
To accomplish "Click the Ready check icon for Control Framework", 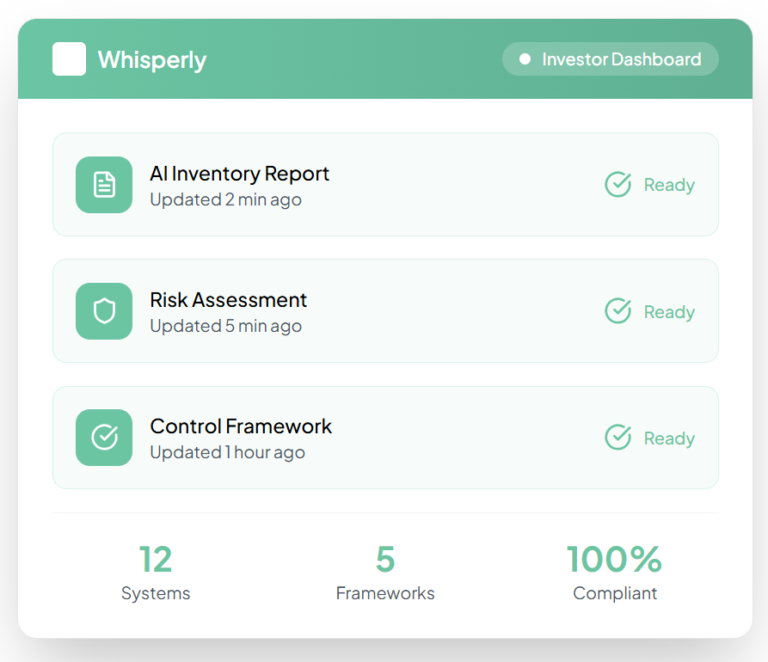I will 618,438.
